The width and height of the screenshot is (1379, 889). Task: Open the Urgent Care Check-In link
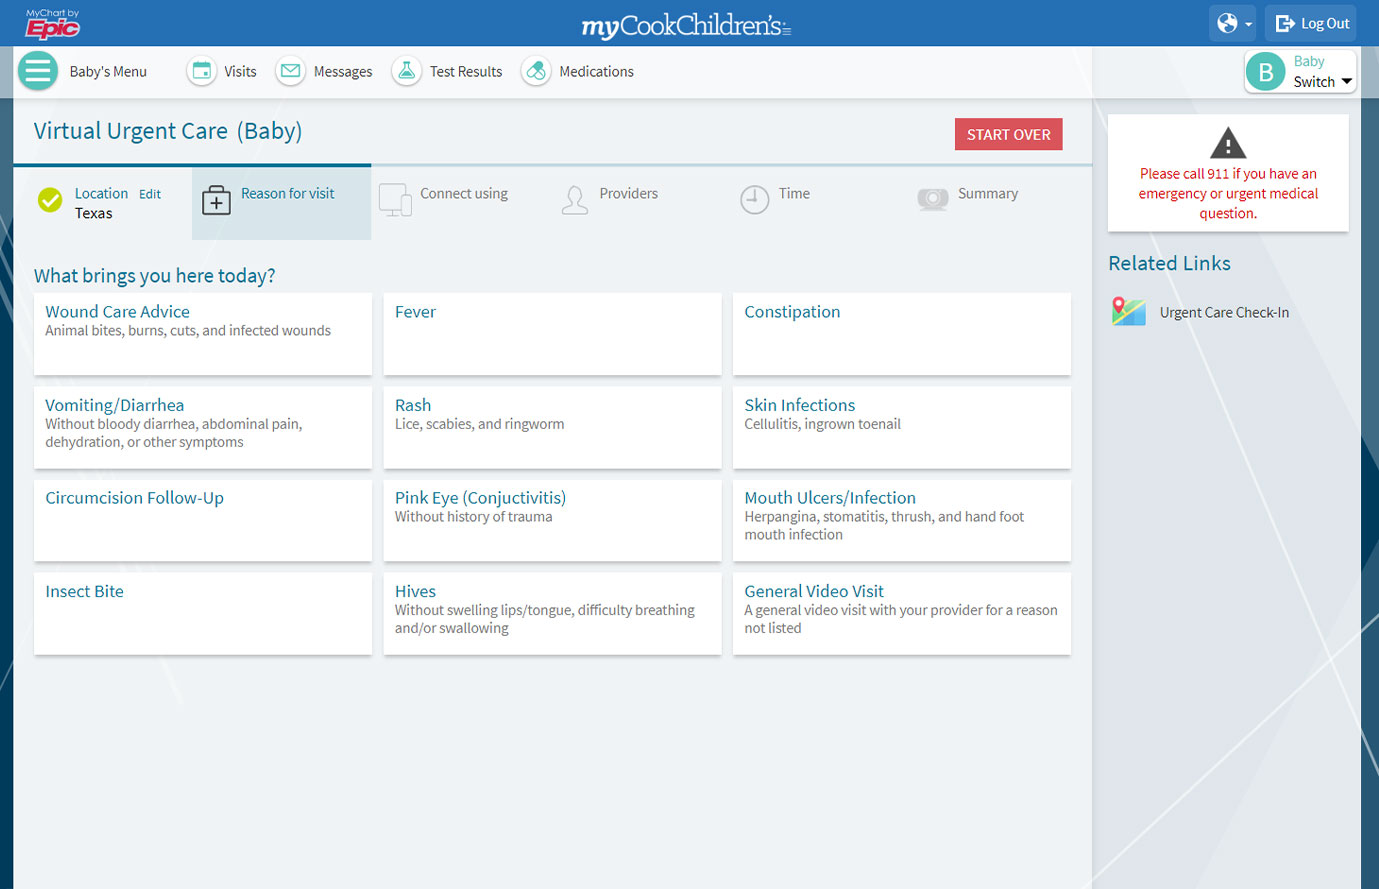(x=1224, y=313)
